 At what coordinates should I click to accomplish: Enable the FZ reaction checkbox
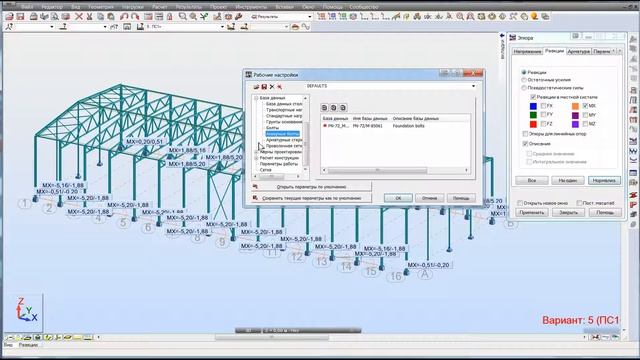(x=543, y=124)
